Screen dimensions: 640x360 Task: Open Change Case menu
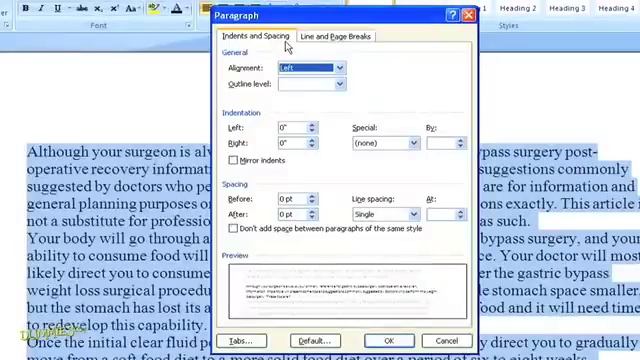tap(132, 8)
